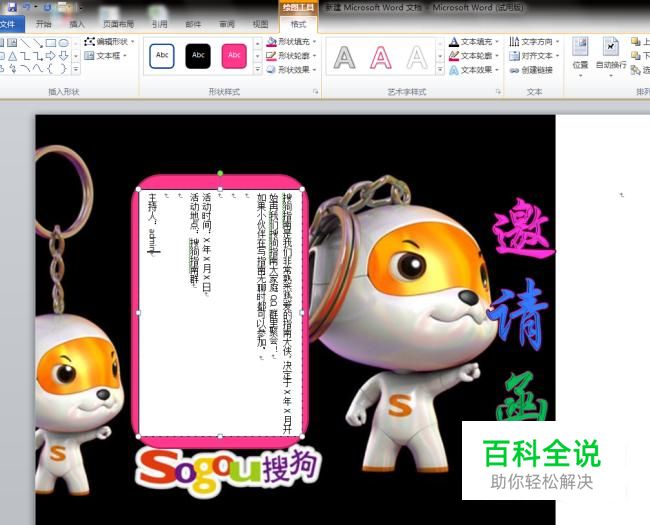This screenshot has width=650, height=525.
Task: Pick the right brace shape
Action: [63, 68]
